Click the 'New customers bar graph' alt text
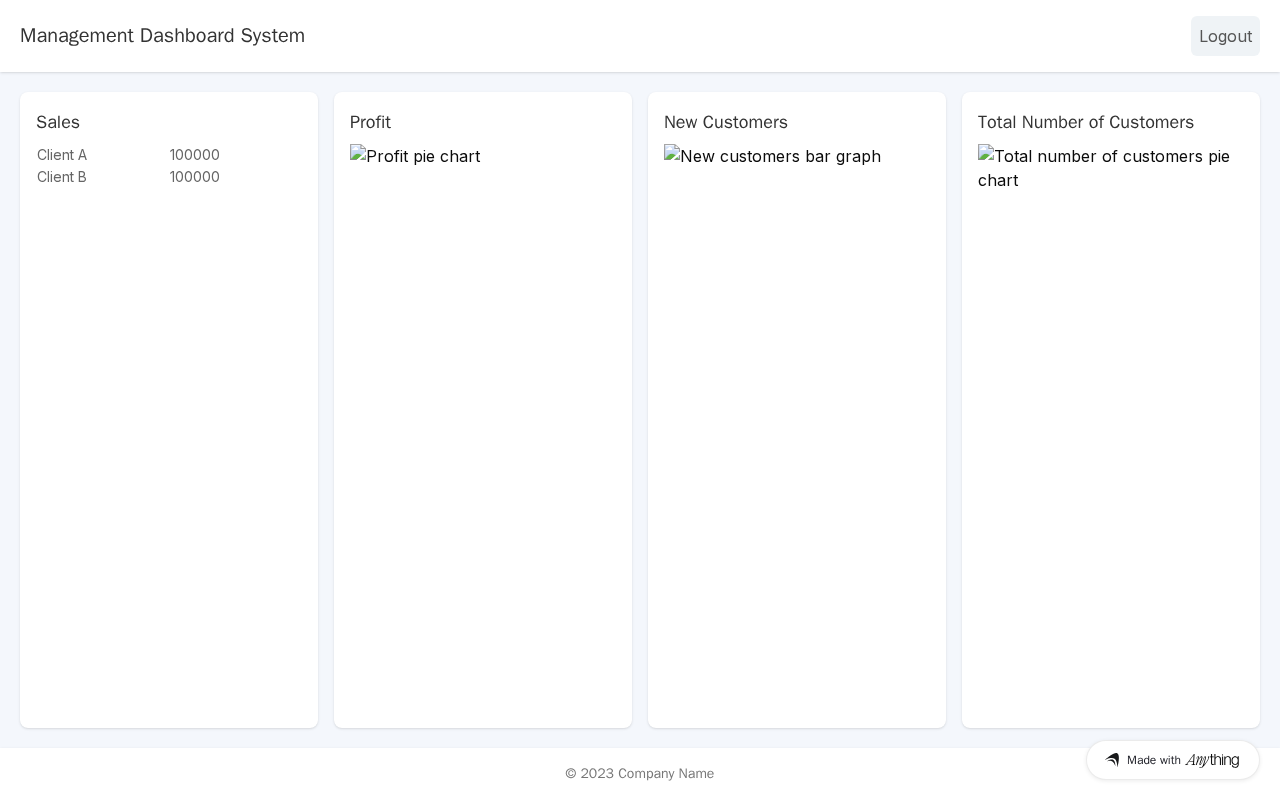This screenshot has width=1280, height=800. click(781, 157)
